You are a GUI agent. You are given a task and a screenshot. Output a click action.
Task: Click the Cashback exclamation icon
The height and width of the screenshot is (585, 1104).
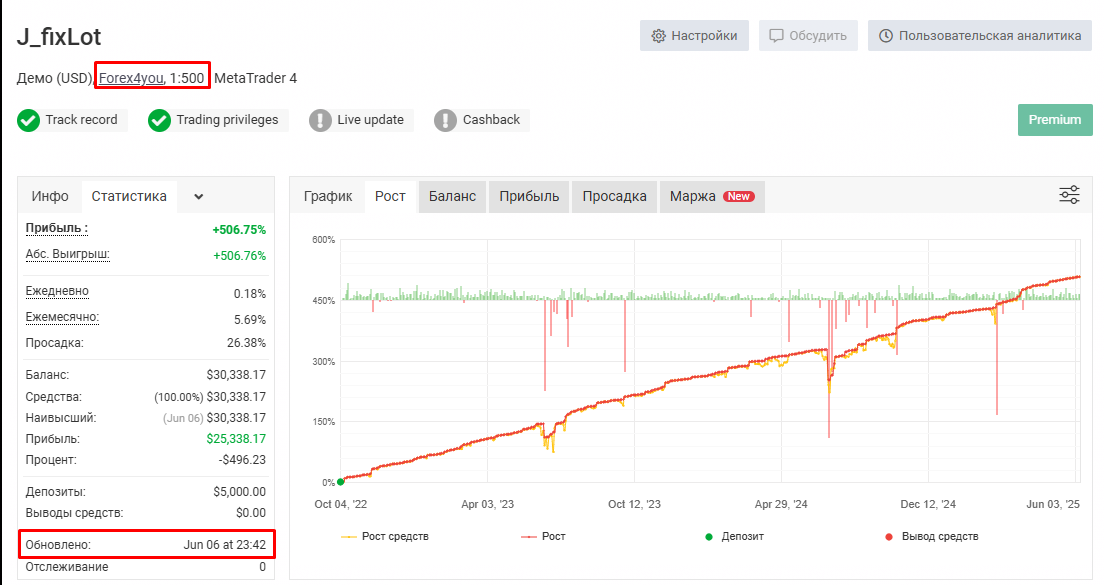(x=445, y=120)
